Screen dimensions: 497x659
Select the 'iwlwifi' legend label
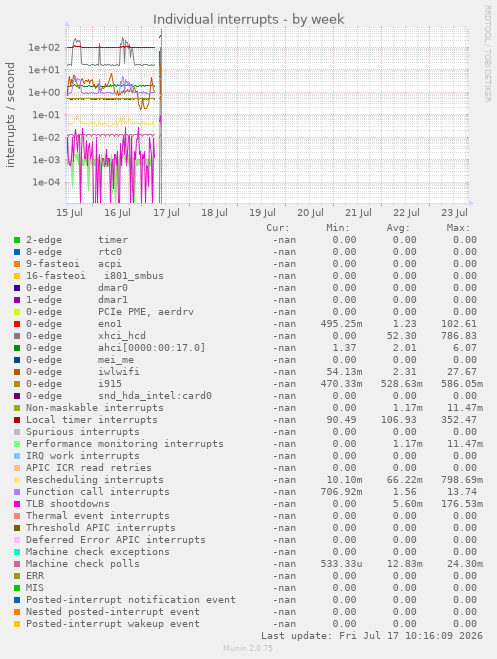(119, 372)
